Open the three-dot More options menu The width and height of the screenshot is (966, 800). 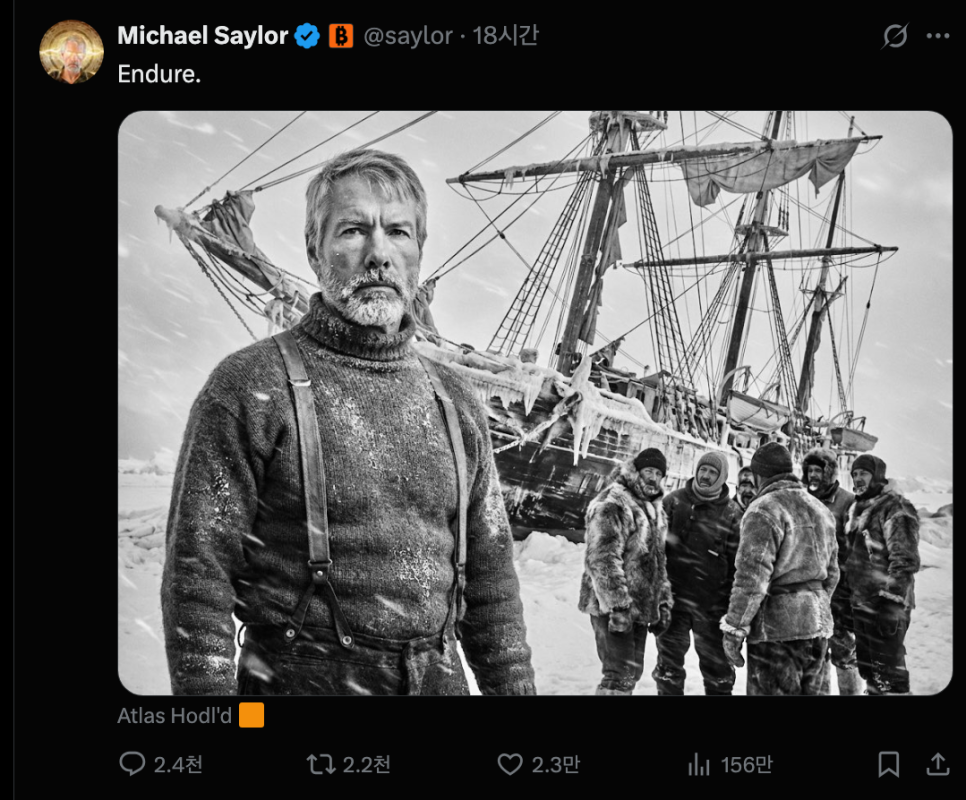click(x=938, y=36)
